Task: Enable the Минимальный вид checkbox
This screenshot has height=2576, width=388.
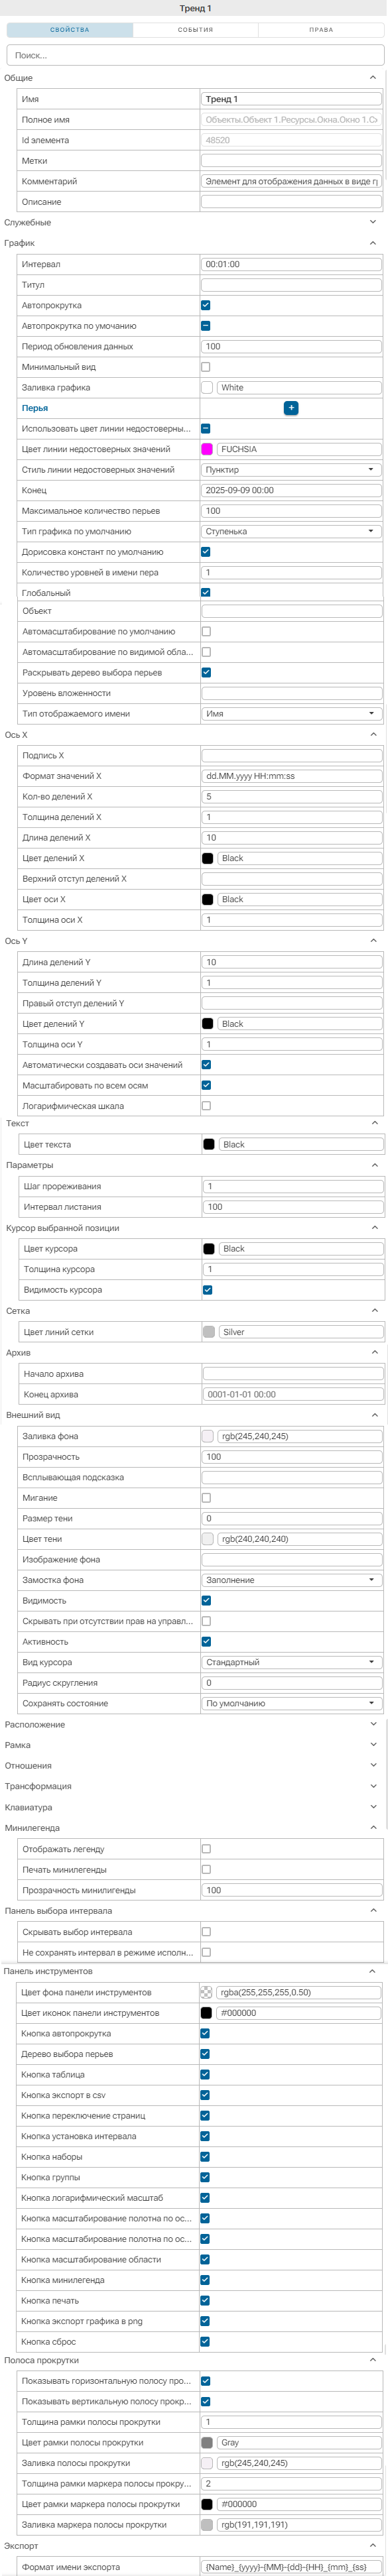Action: pos(206,367)
